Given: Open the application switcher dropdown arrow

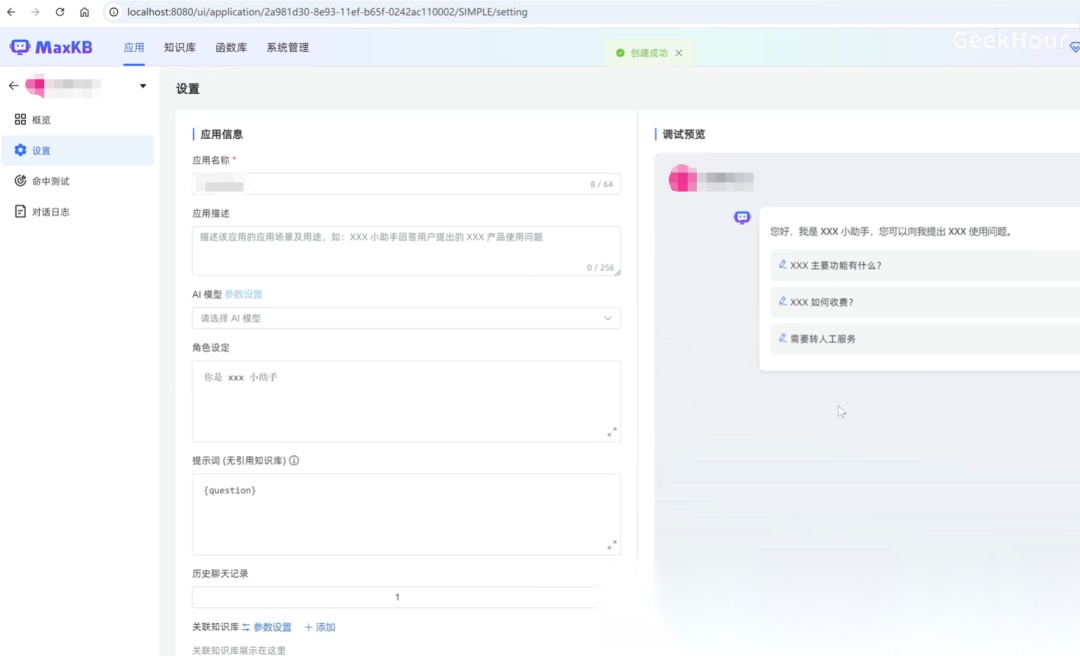Looking at the screenshot, I should click(143, 86).
